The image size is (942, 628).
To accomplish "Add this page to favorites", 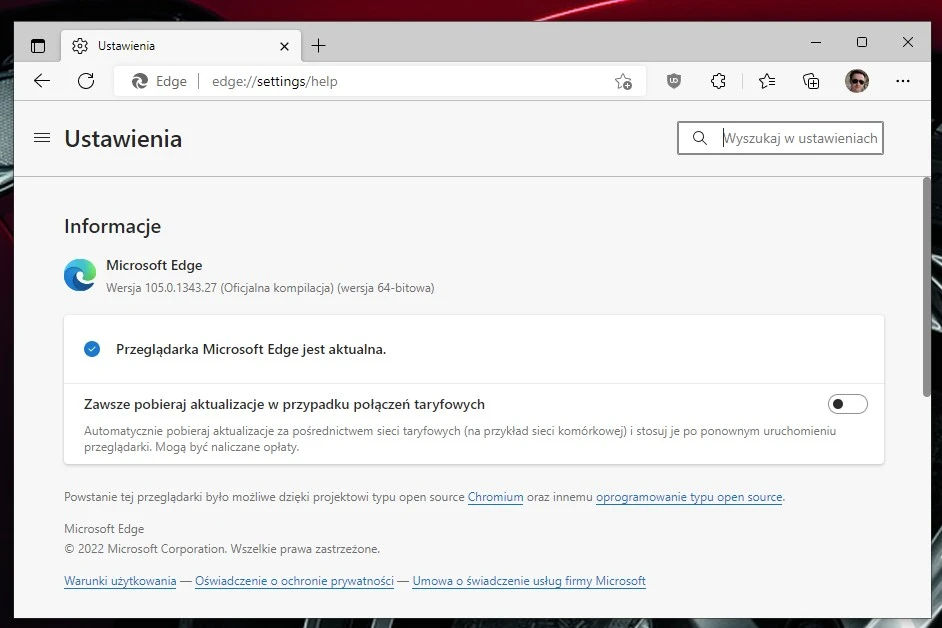I will 622,82.
